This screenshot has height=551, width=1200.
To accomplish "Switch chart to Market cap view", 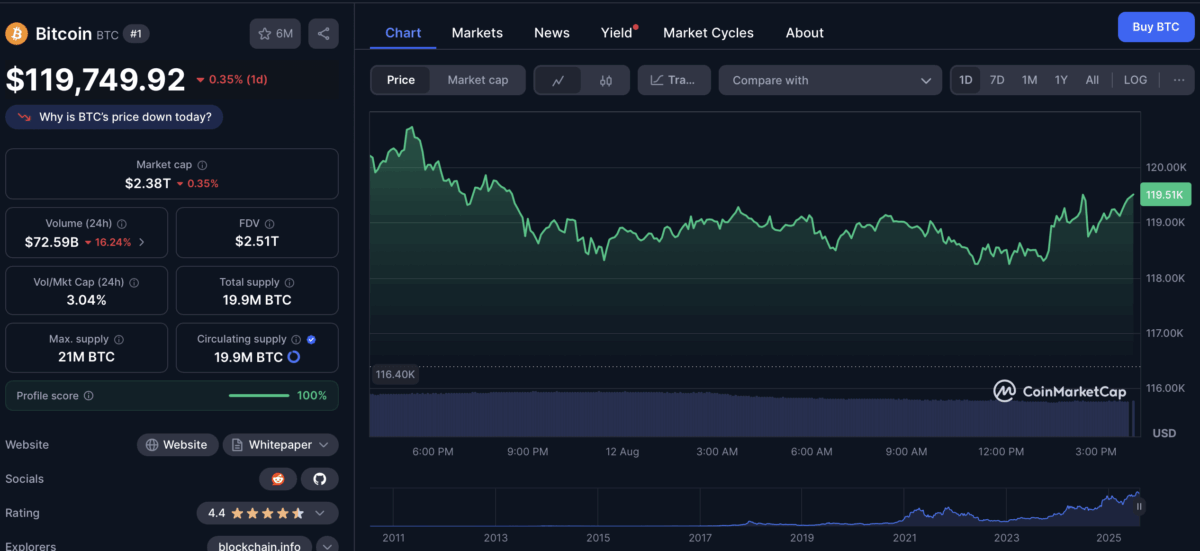I will 478,80.
